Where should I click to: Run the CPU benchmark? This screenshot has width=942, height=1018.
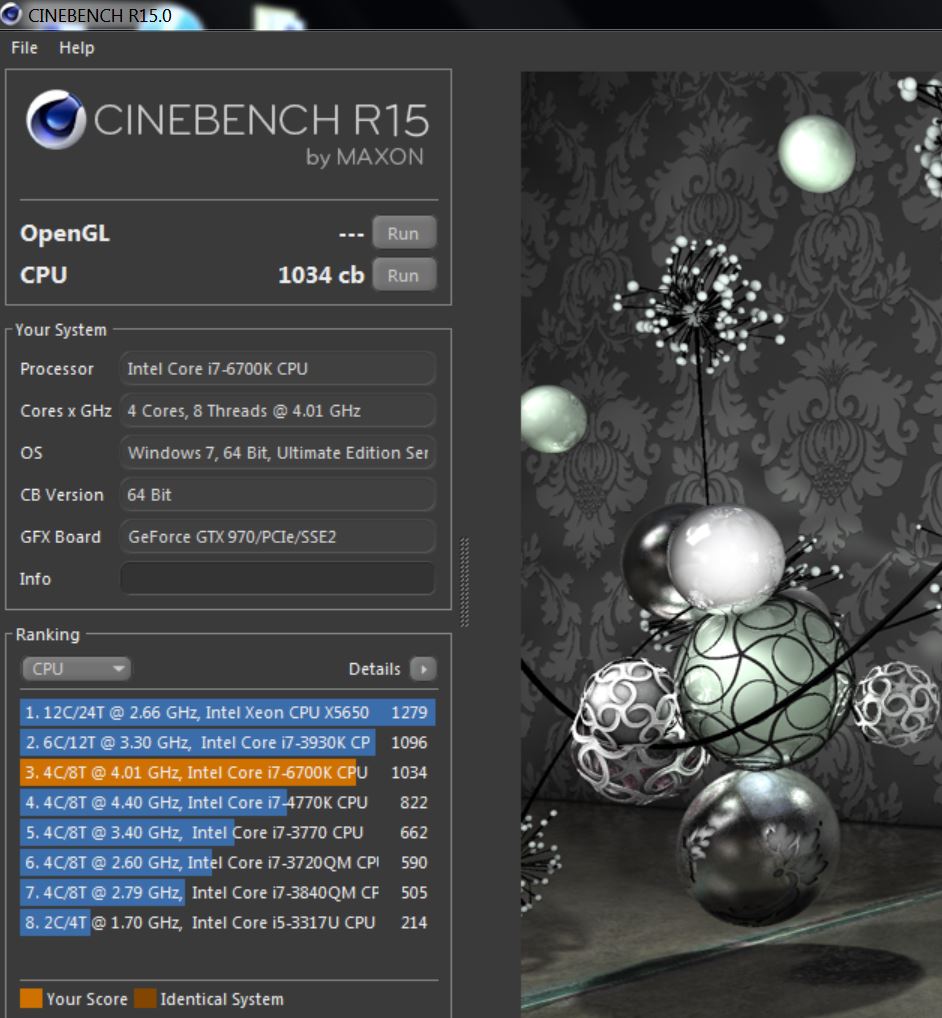(x=404, y=275)
